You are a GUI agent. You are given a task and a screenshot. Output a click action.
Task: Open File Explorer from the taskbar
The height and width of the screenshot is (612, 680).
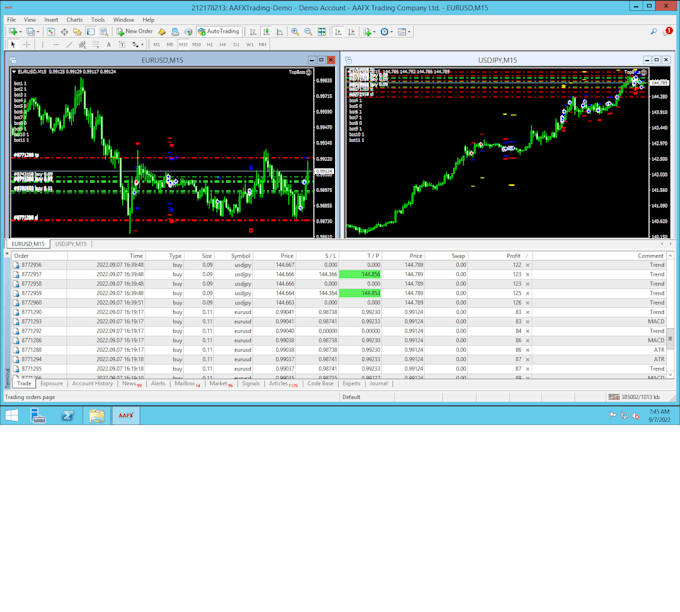click(x=97, y=416)
